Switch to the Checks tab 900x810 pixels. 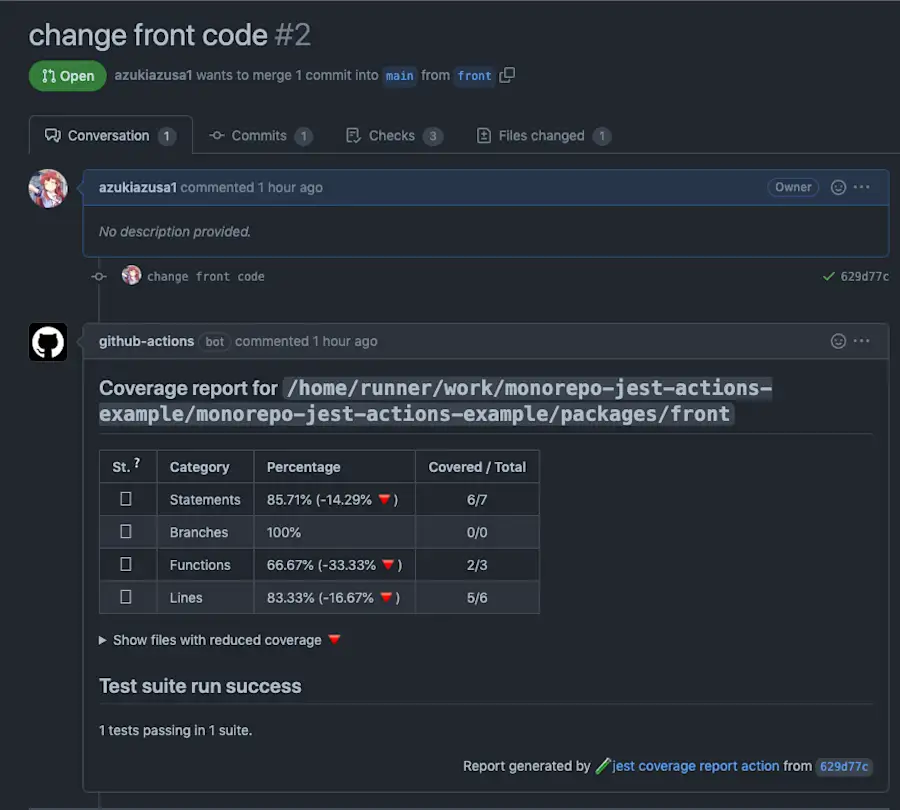pos(394,136)
